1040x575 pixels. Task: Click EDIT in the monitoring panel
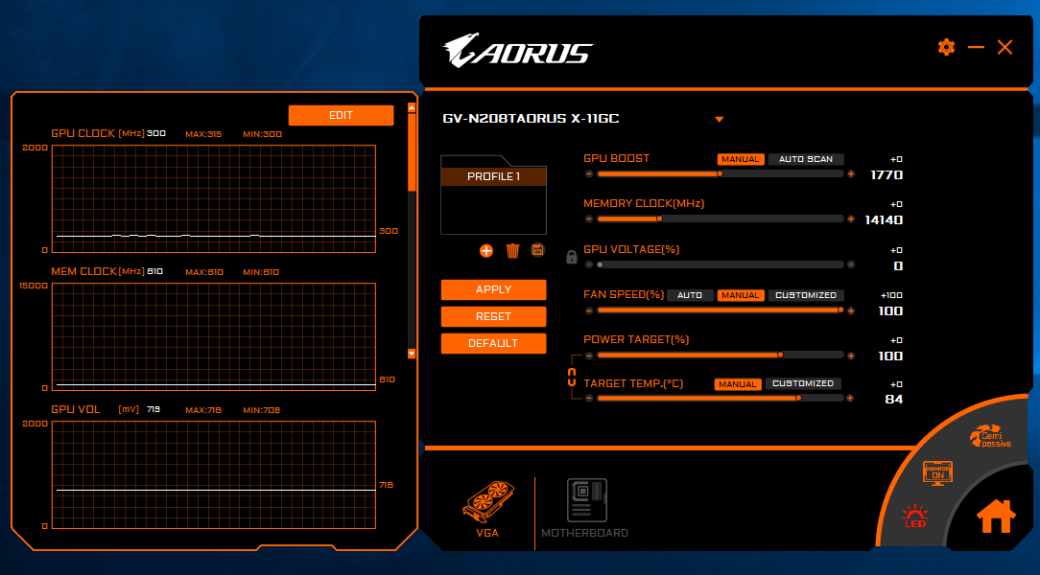[x=341, y=115]
